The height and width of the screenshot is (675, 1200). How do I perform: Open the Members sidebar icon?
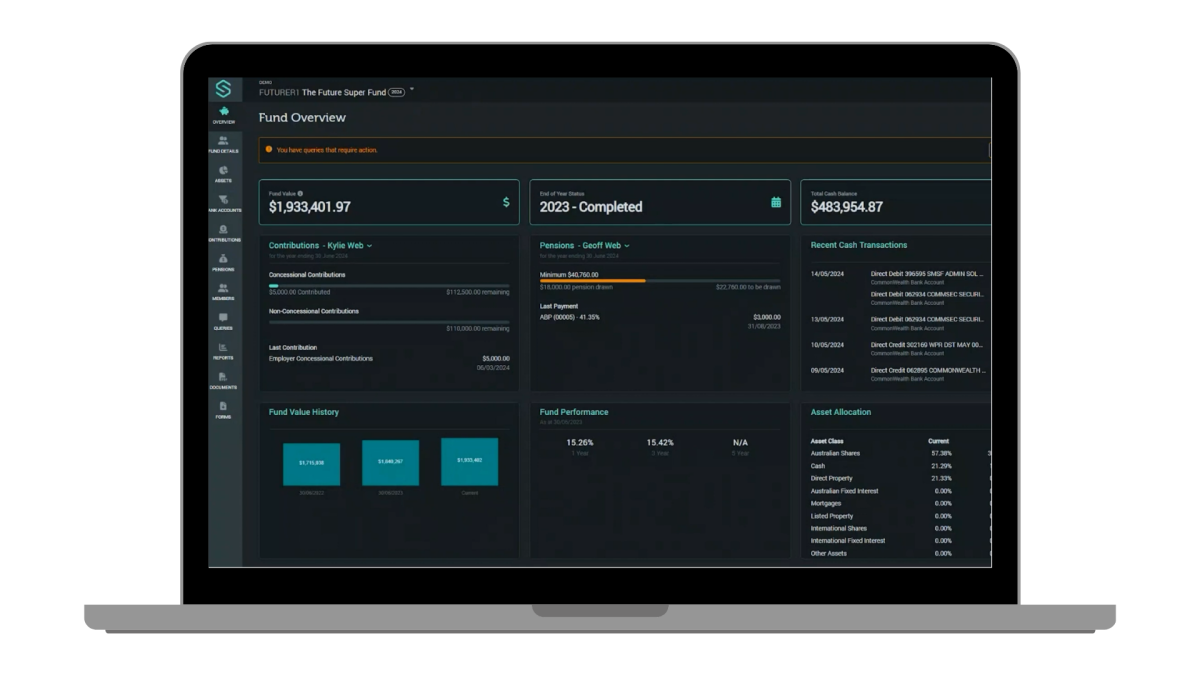click(223, 288)
